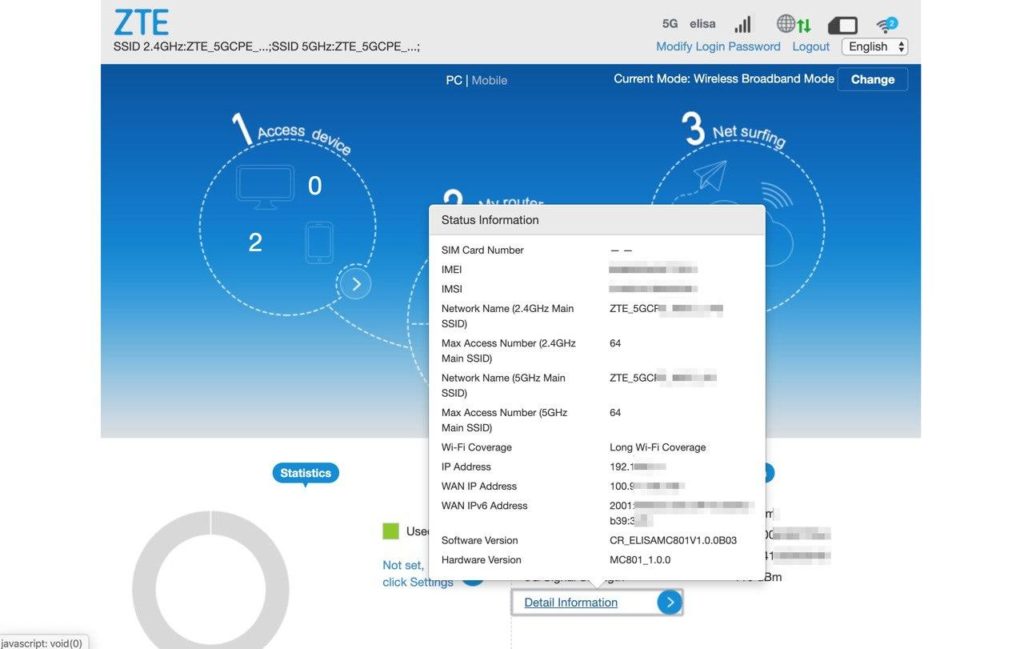This screenshot has height=649, width=1024.
Task: Click the ZTE logo
Action: point(141,22)
